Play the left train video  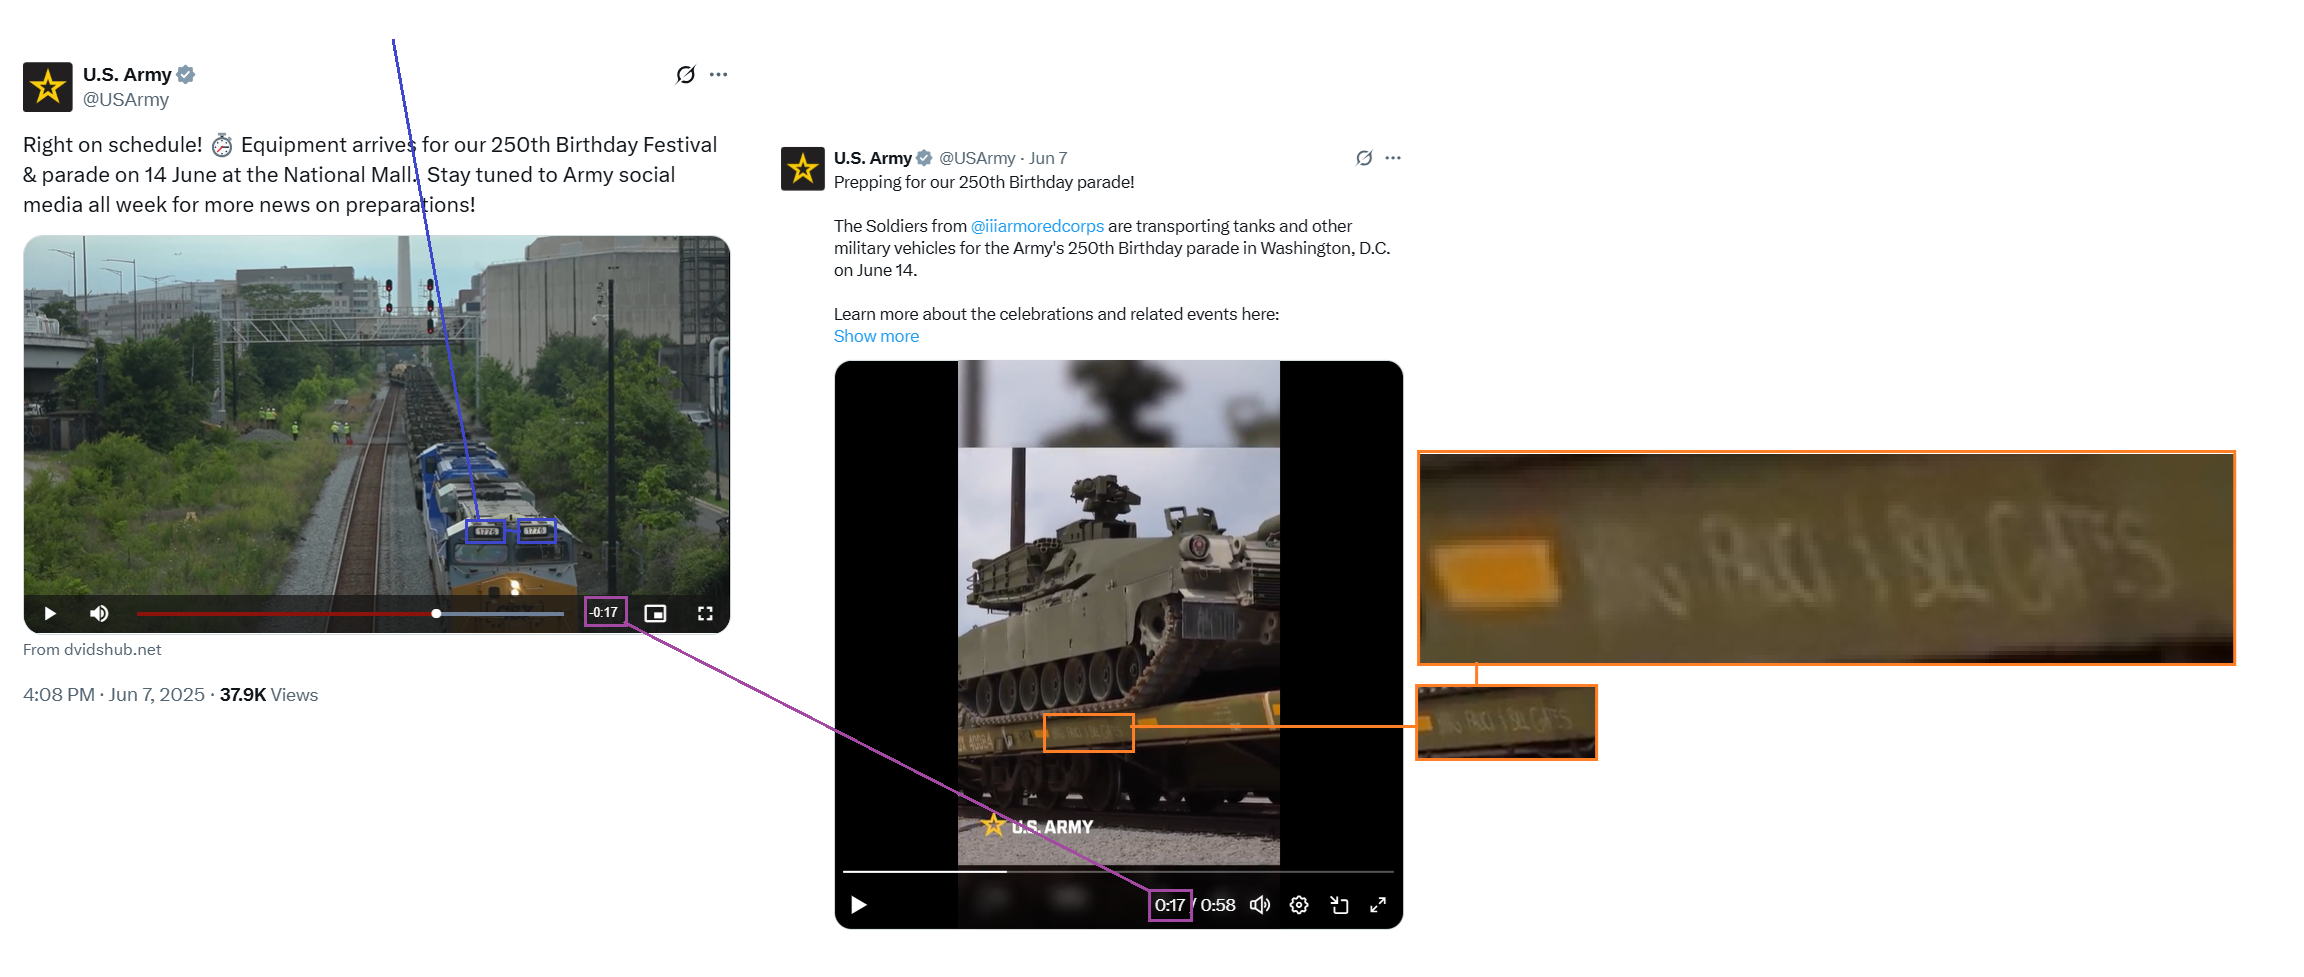(50, 613)
